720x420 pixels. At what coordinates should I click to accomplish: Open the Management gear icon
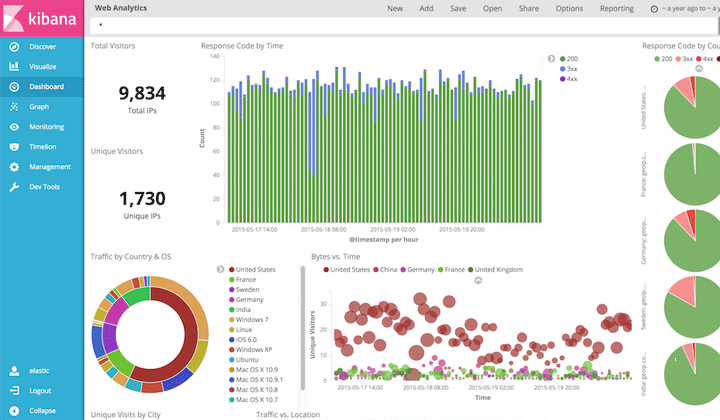pos(14,167)
